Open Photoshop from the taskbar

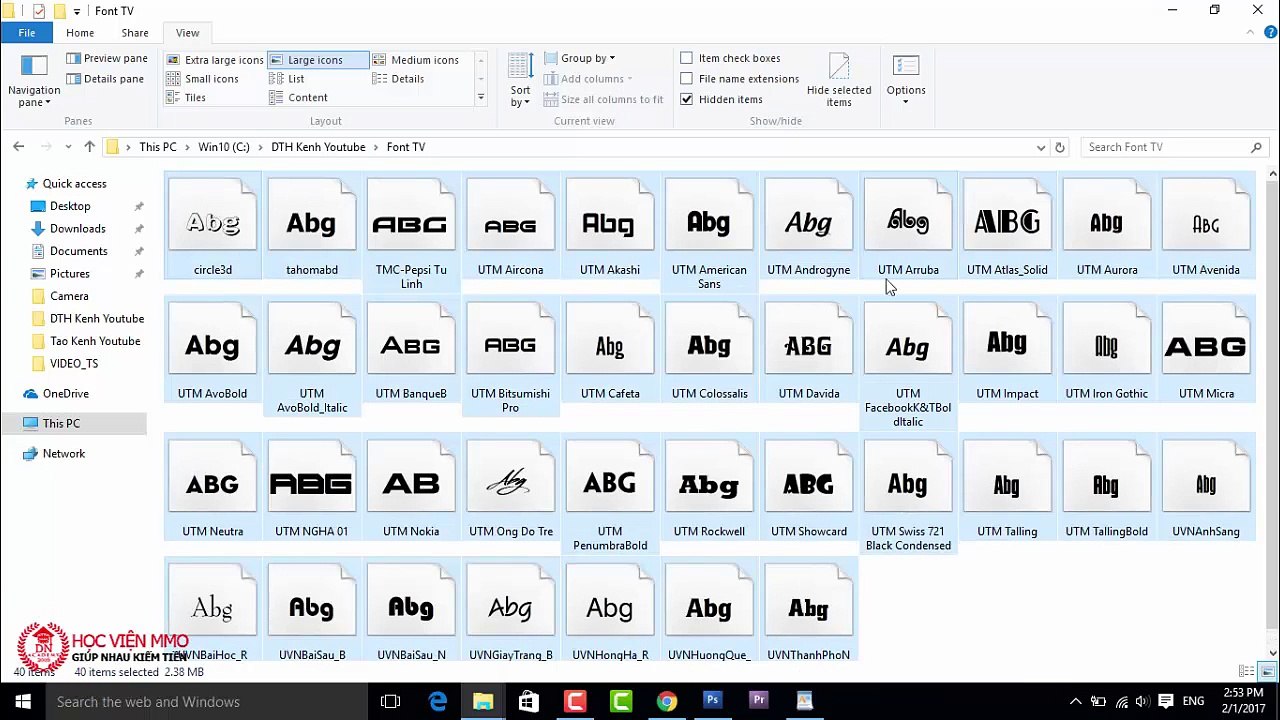point(712,701)
